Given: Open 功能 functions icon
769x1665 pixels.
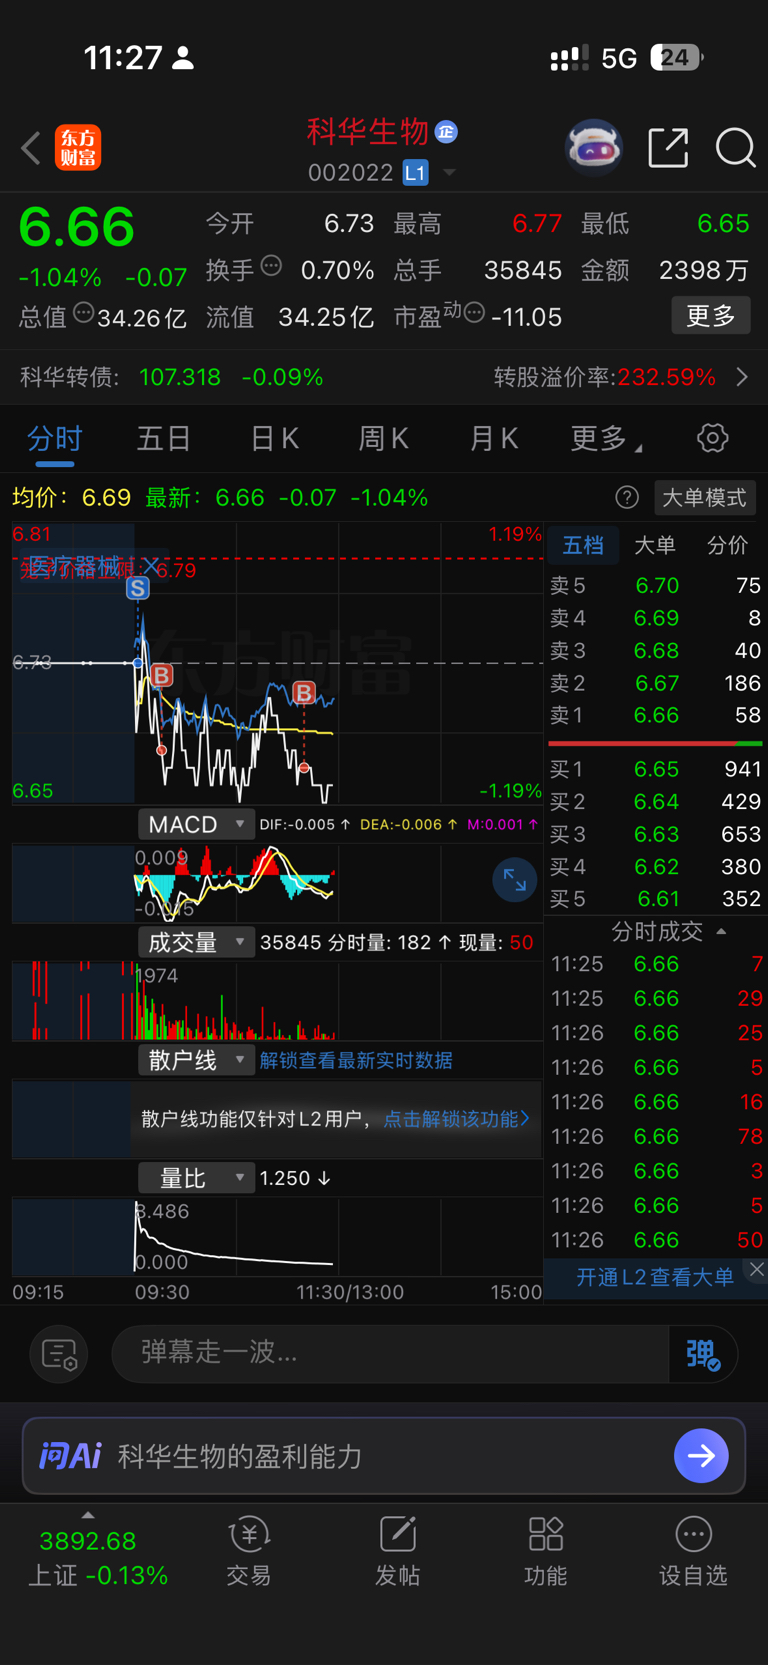Looking at the screenshot, I should (x=546, y=1551).
